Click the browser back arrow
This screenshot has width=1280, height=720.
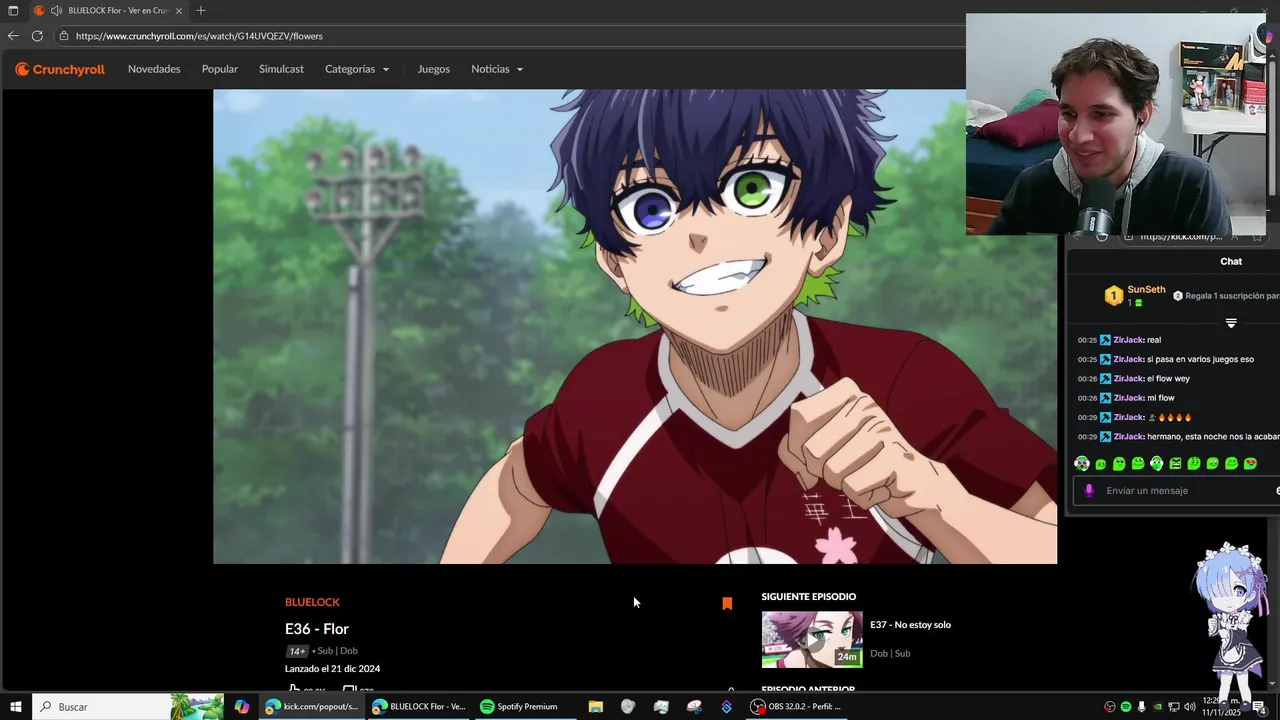pos(13,36)
